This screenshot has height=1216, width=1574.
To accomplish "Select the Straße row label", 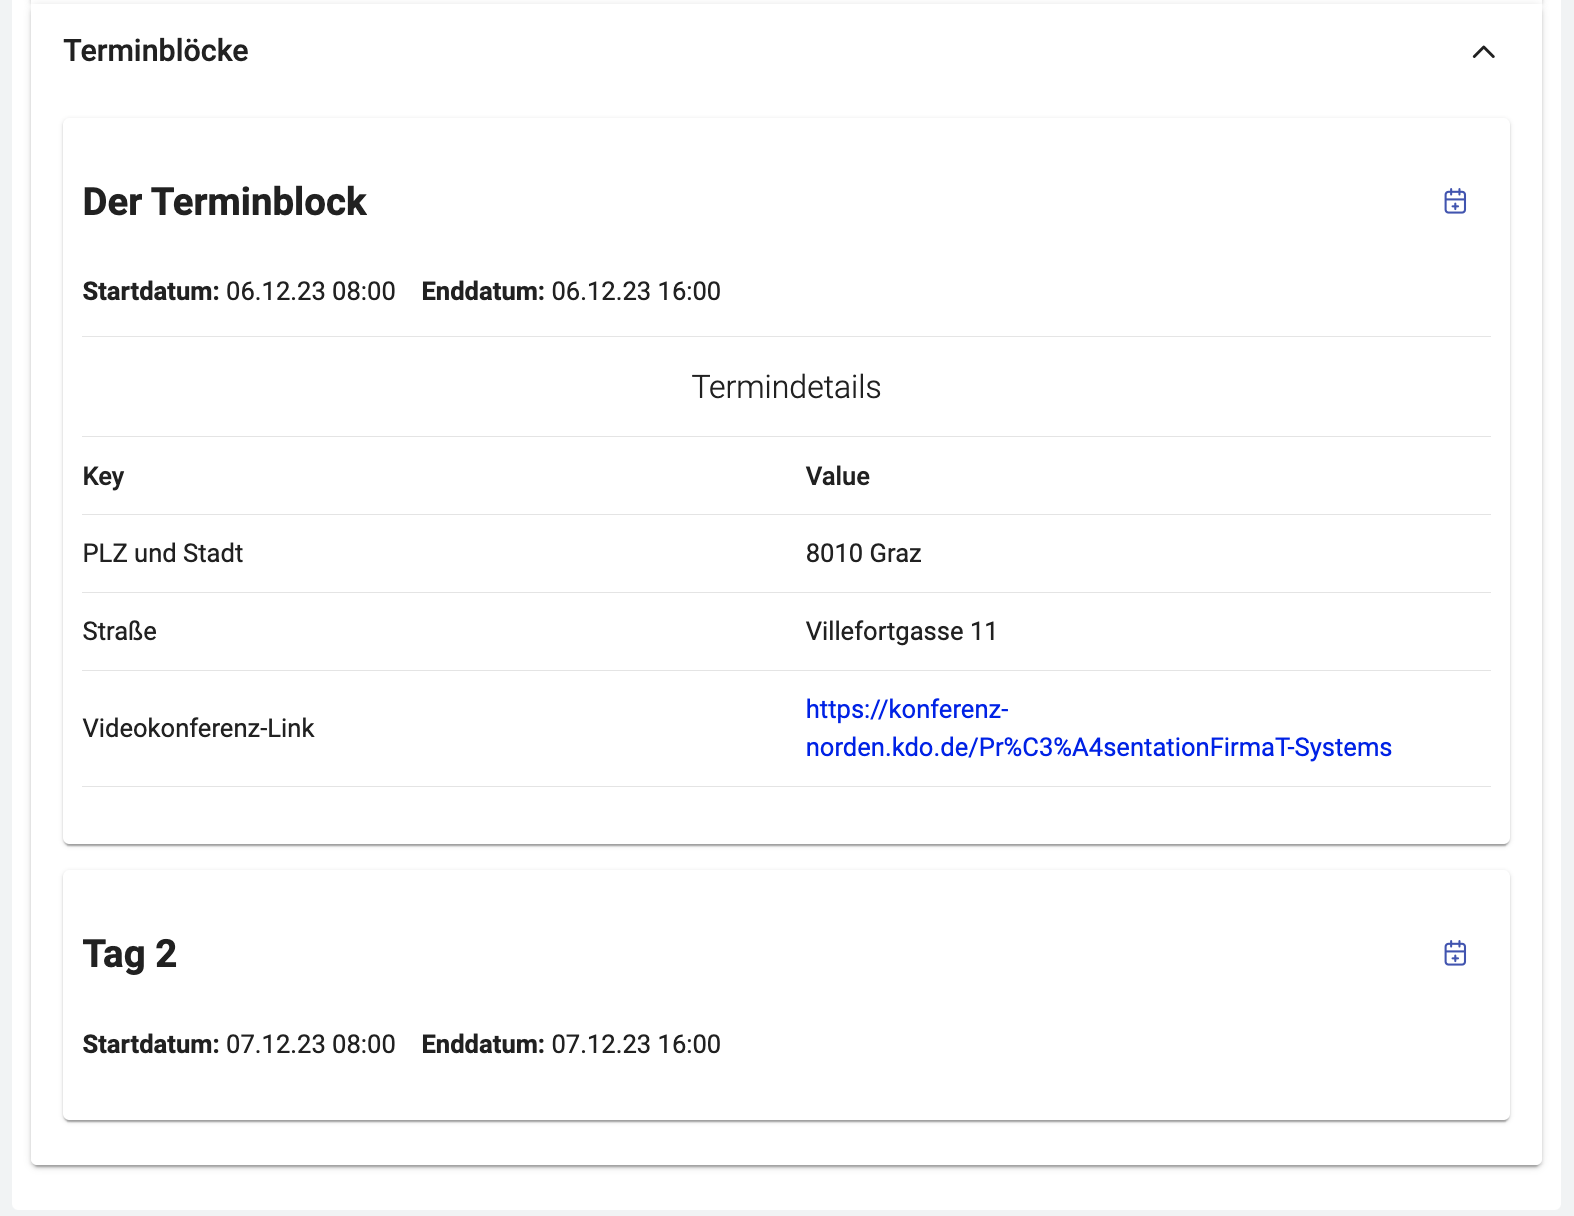I will 120,631.
